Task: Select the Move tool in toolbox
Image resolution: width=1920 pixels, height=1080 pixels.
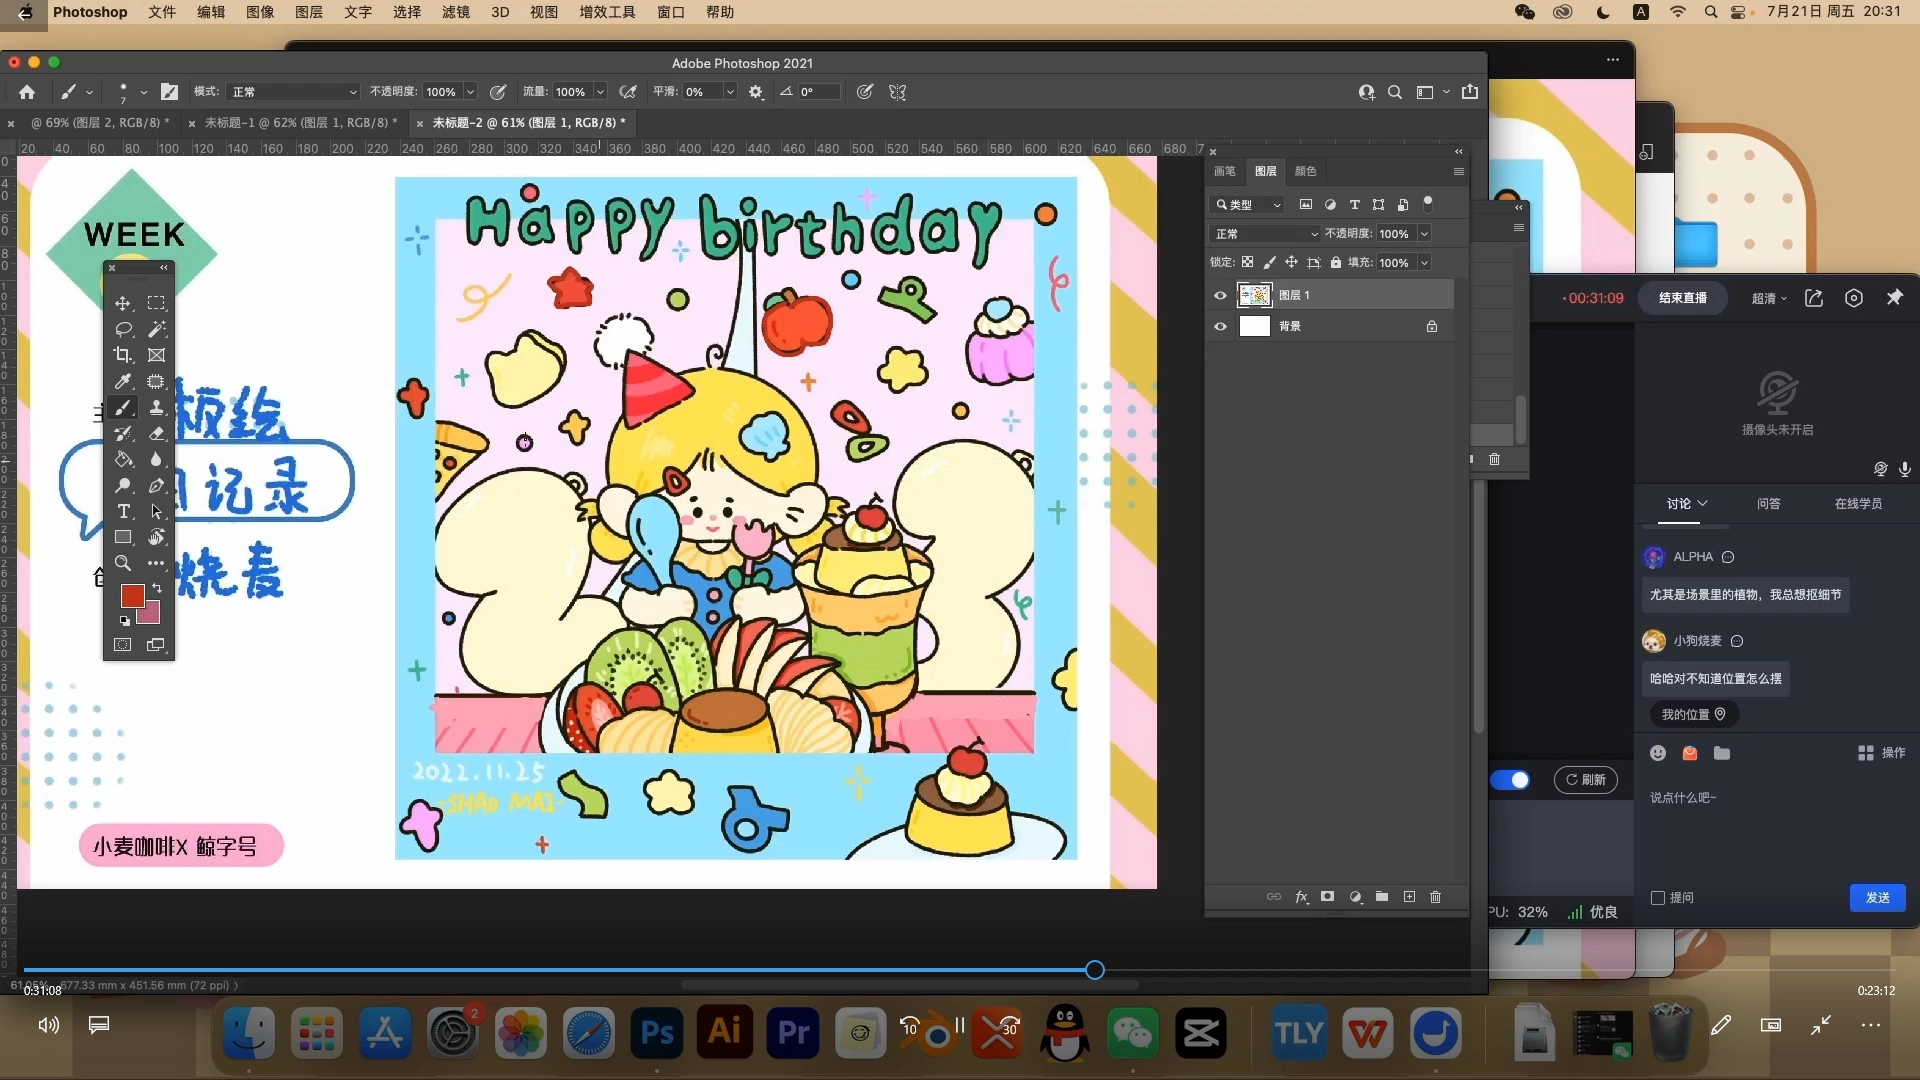Action: [x=123, y=303]
